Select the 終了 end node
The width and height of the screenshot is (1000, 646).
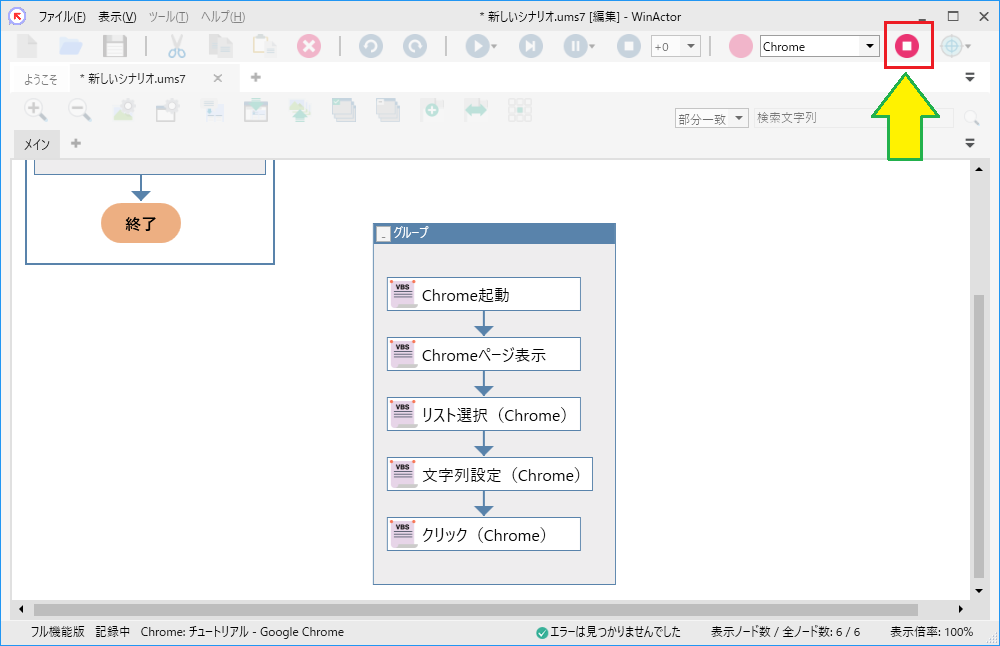[x=141, y=223]
